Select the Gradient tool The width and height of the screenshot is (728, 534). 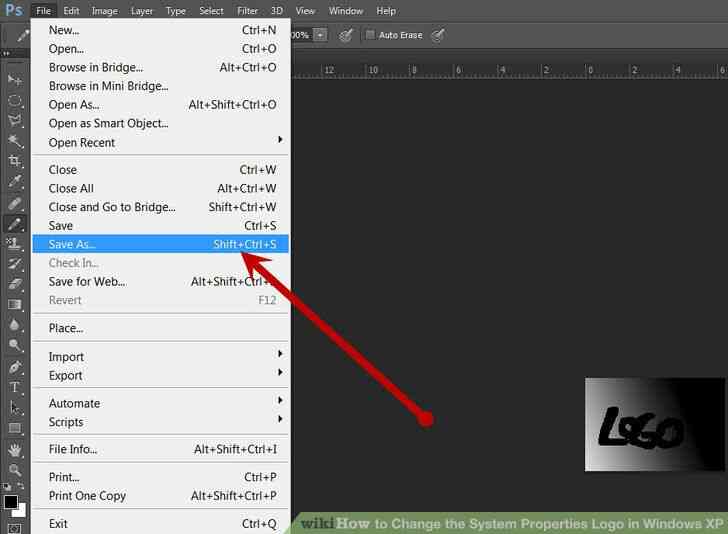pyautogui.click(x=15, y=305)
